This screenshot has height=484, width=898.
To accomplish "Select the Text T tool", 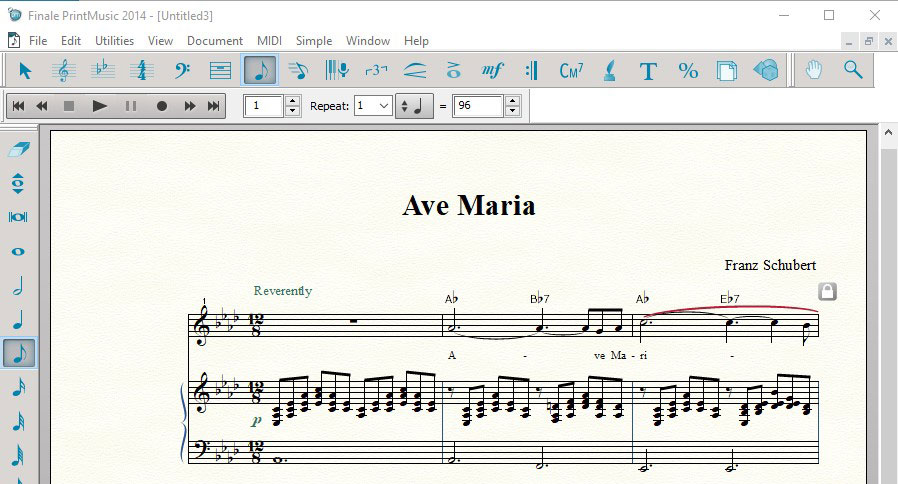I will (648, 70).
